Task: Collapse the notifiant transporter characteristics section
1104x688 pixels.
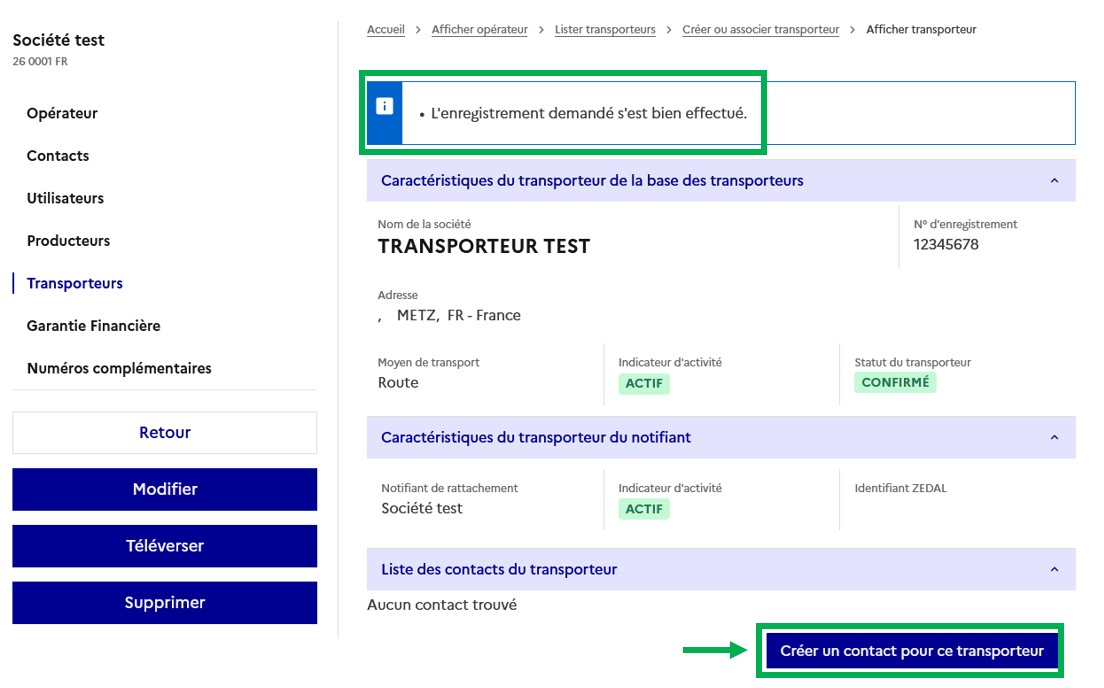Action: (1053, 437)
